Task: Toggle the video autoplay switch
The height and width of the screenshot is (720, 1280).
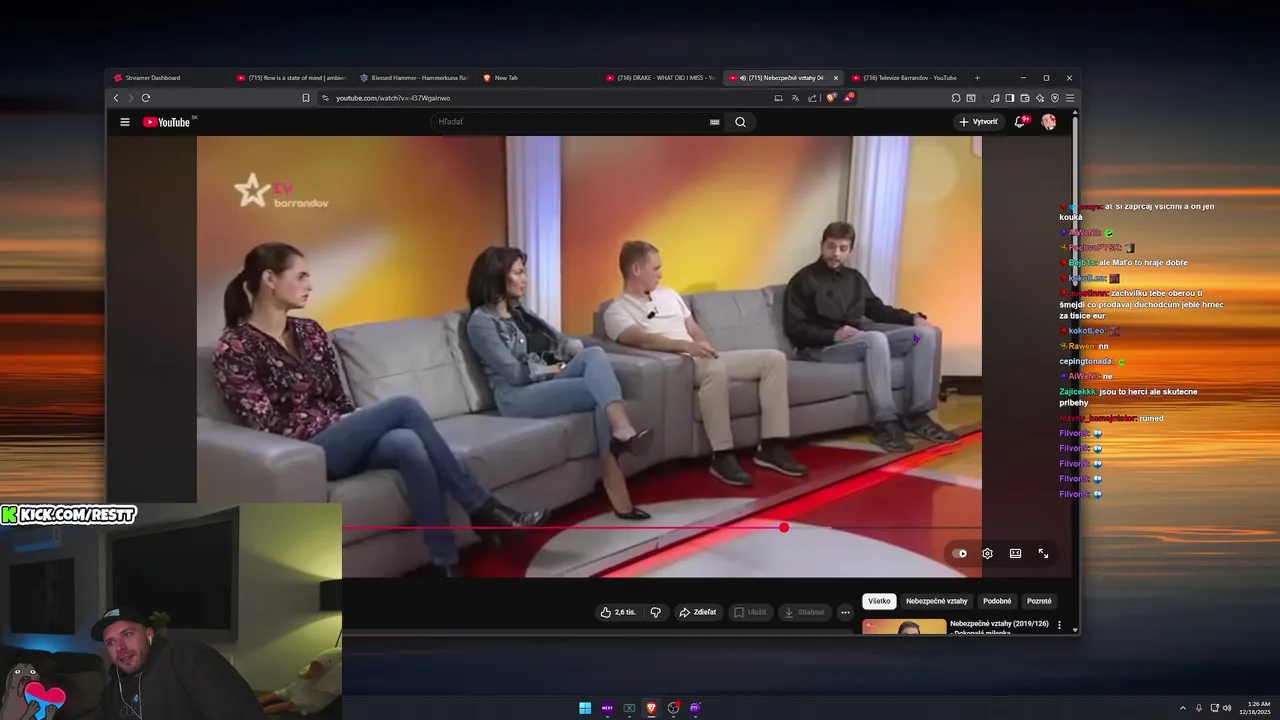Action: (x=960, y=553)
